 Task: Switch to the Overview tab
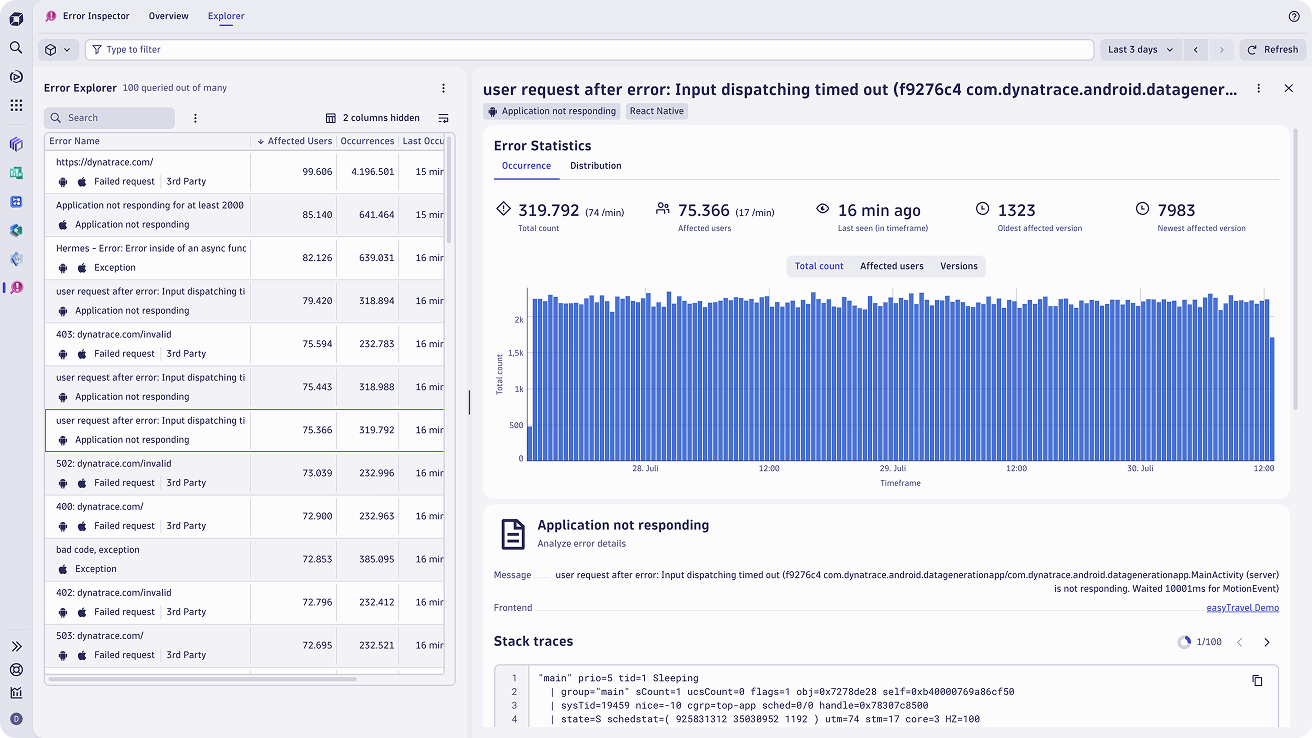pos(168,16)
